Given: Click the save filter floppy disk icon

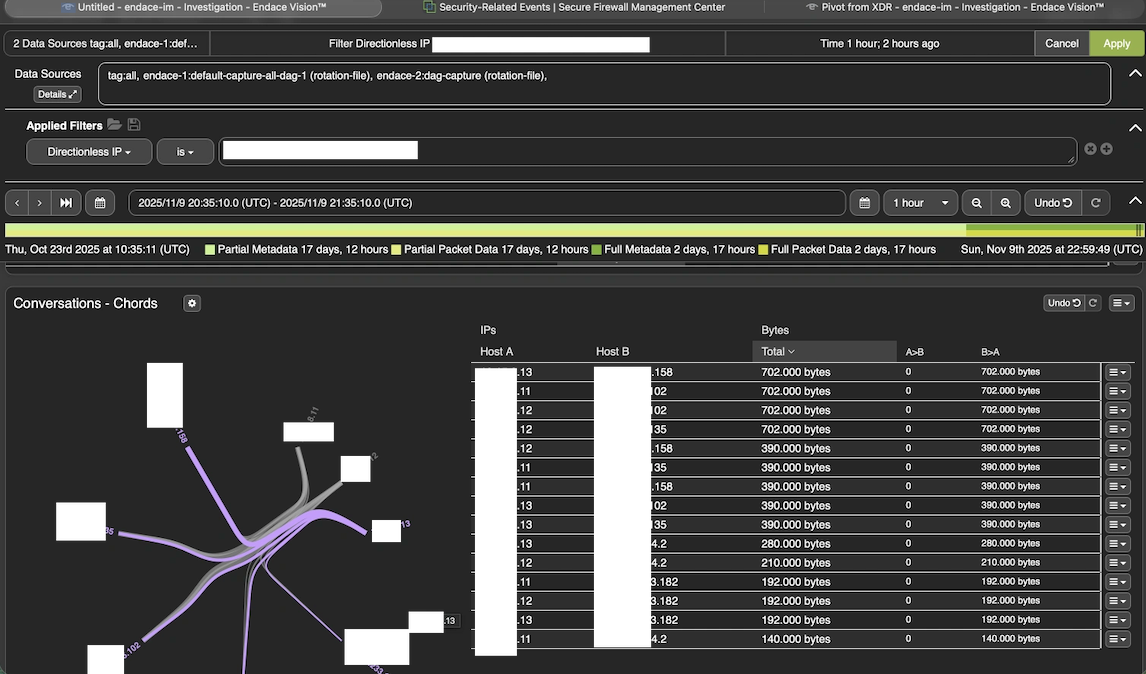Looking at the screenshot, I should [x=134, y=125].
